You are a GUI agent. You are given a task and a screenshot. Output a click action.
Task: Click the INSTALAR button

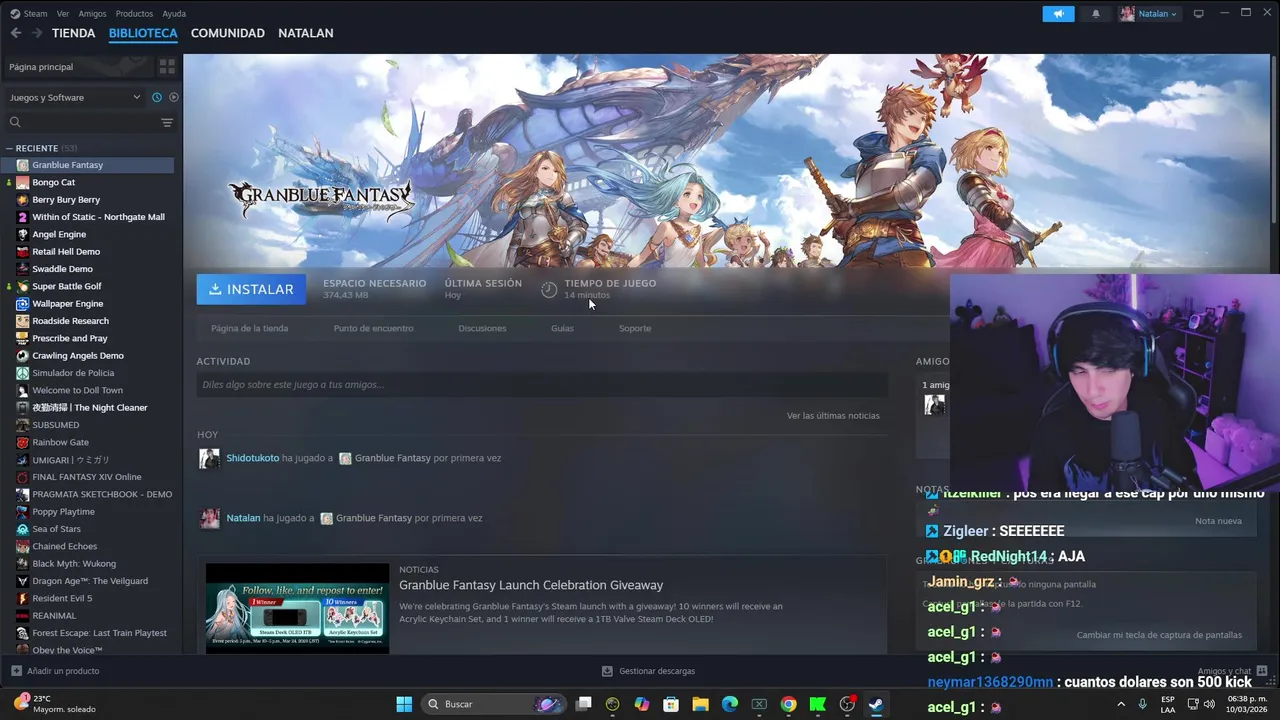[251, 289]
